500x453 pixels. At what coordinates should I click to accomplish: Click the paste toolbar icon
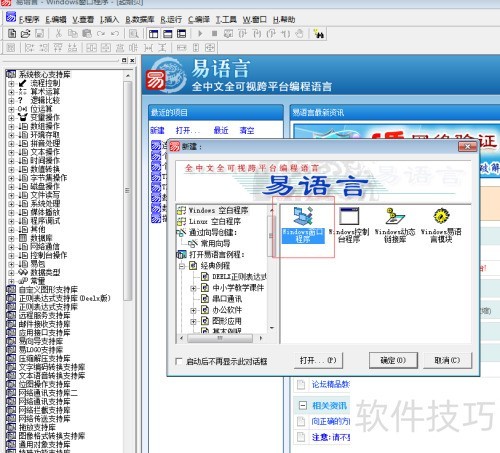click(x=87, y=34)
